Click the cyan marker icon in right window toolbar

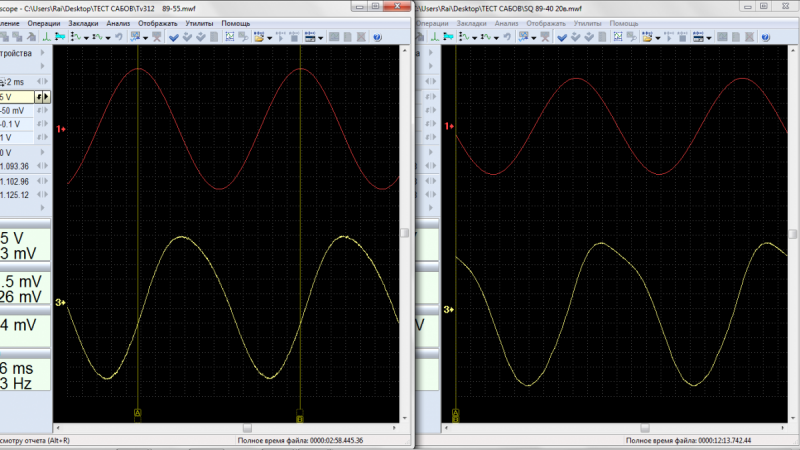[448, 37]
